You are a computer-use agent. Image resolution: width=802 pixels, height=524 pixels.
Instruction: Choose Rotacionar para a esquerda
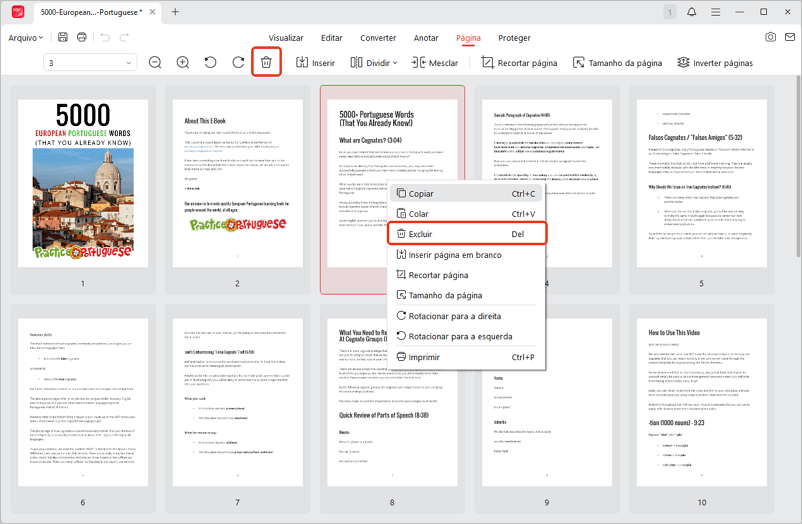pyautogui.click(x=466, y=336)
